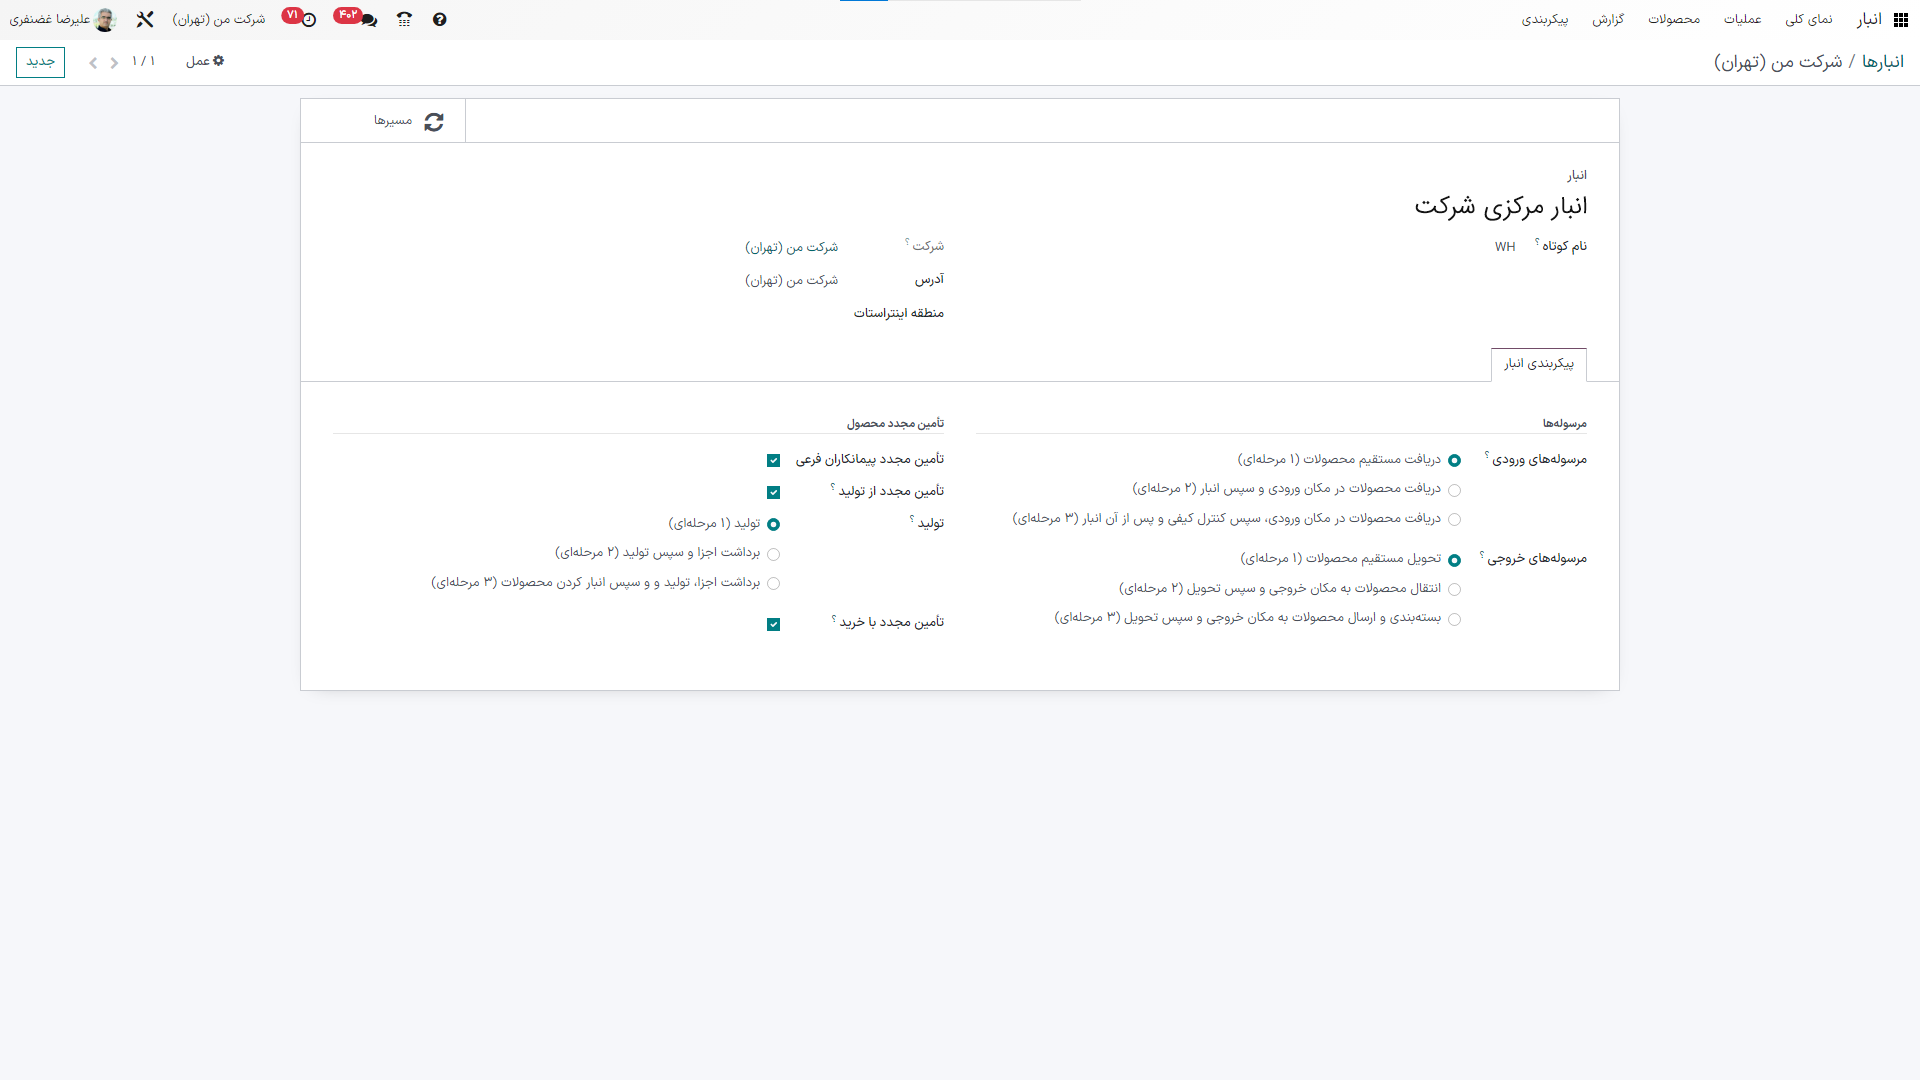The height and width of the screenshot is (1080, 1920).
Task: Click the routes refresh arrows icon
Action: [x=434, y=121]
